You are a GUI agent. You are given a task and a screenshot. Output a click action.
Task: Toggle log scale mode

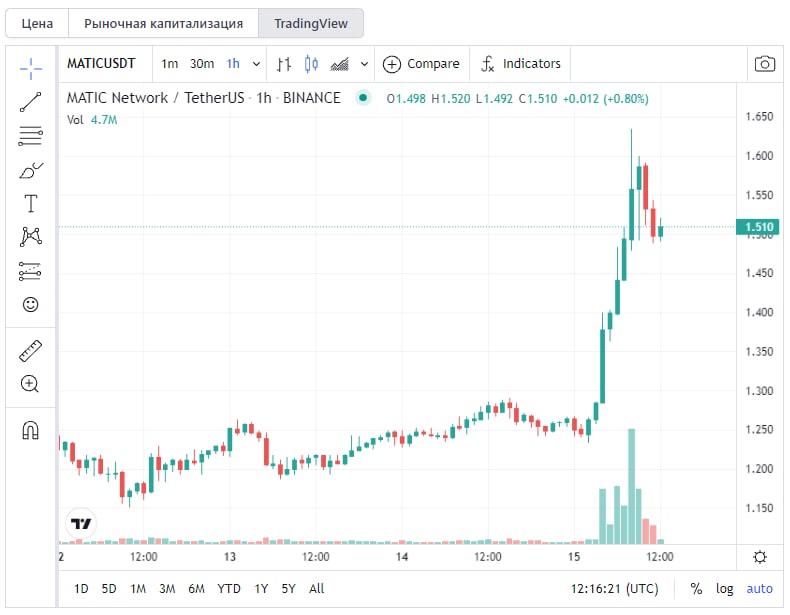(x=725, y=588)
